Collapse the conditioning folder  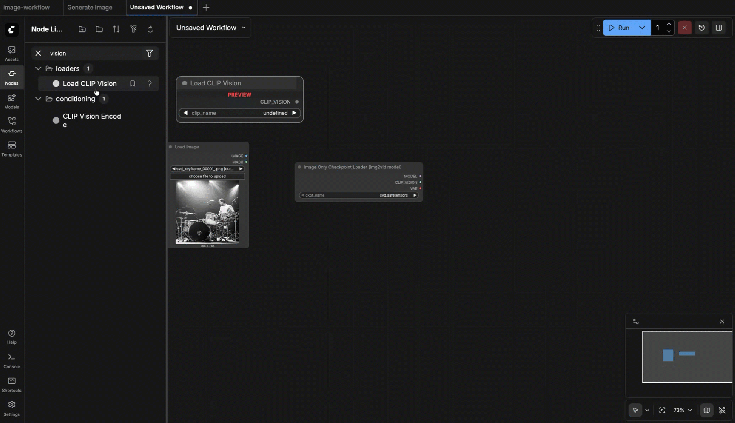(x=38, y=99)
